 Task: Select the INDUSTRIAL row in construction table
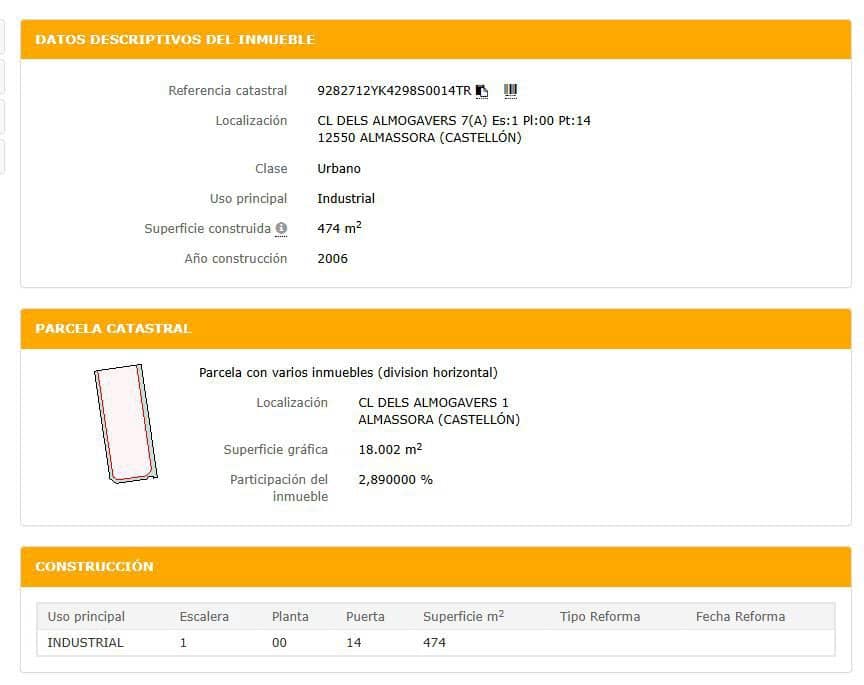86,643
